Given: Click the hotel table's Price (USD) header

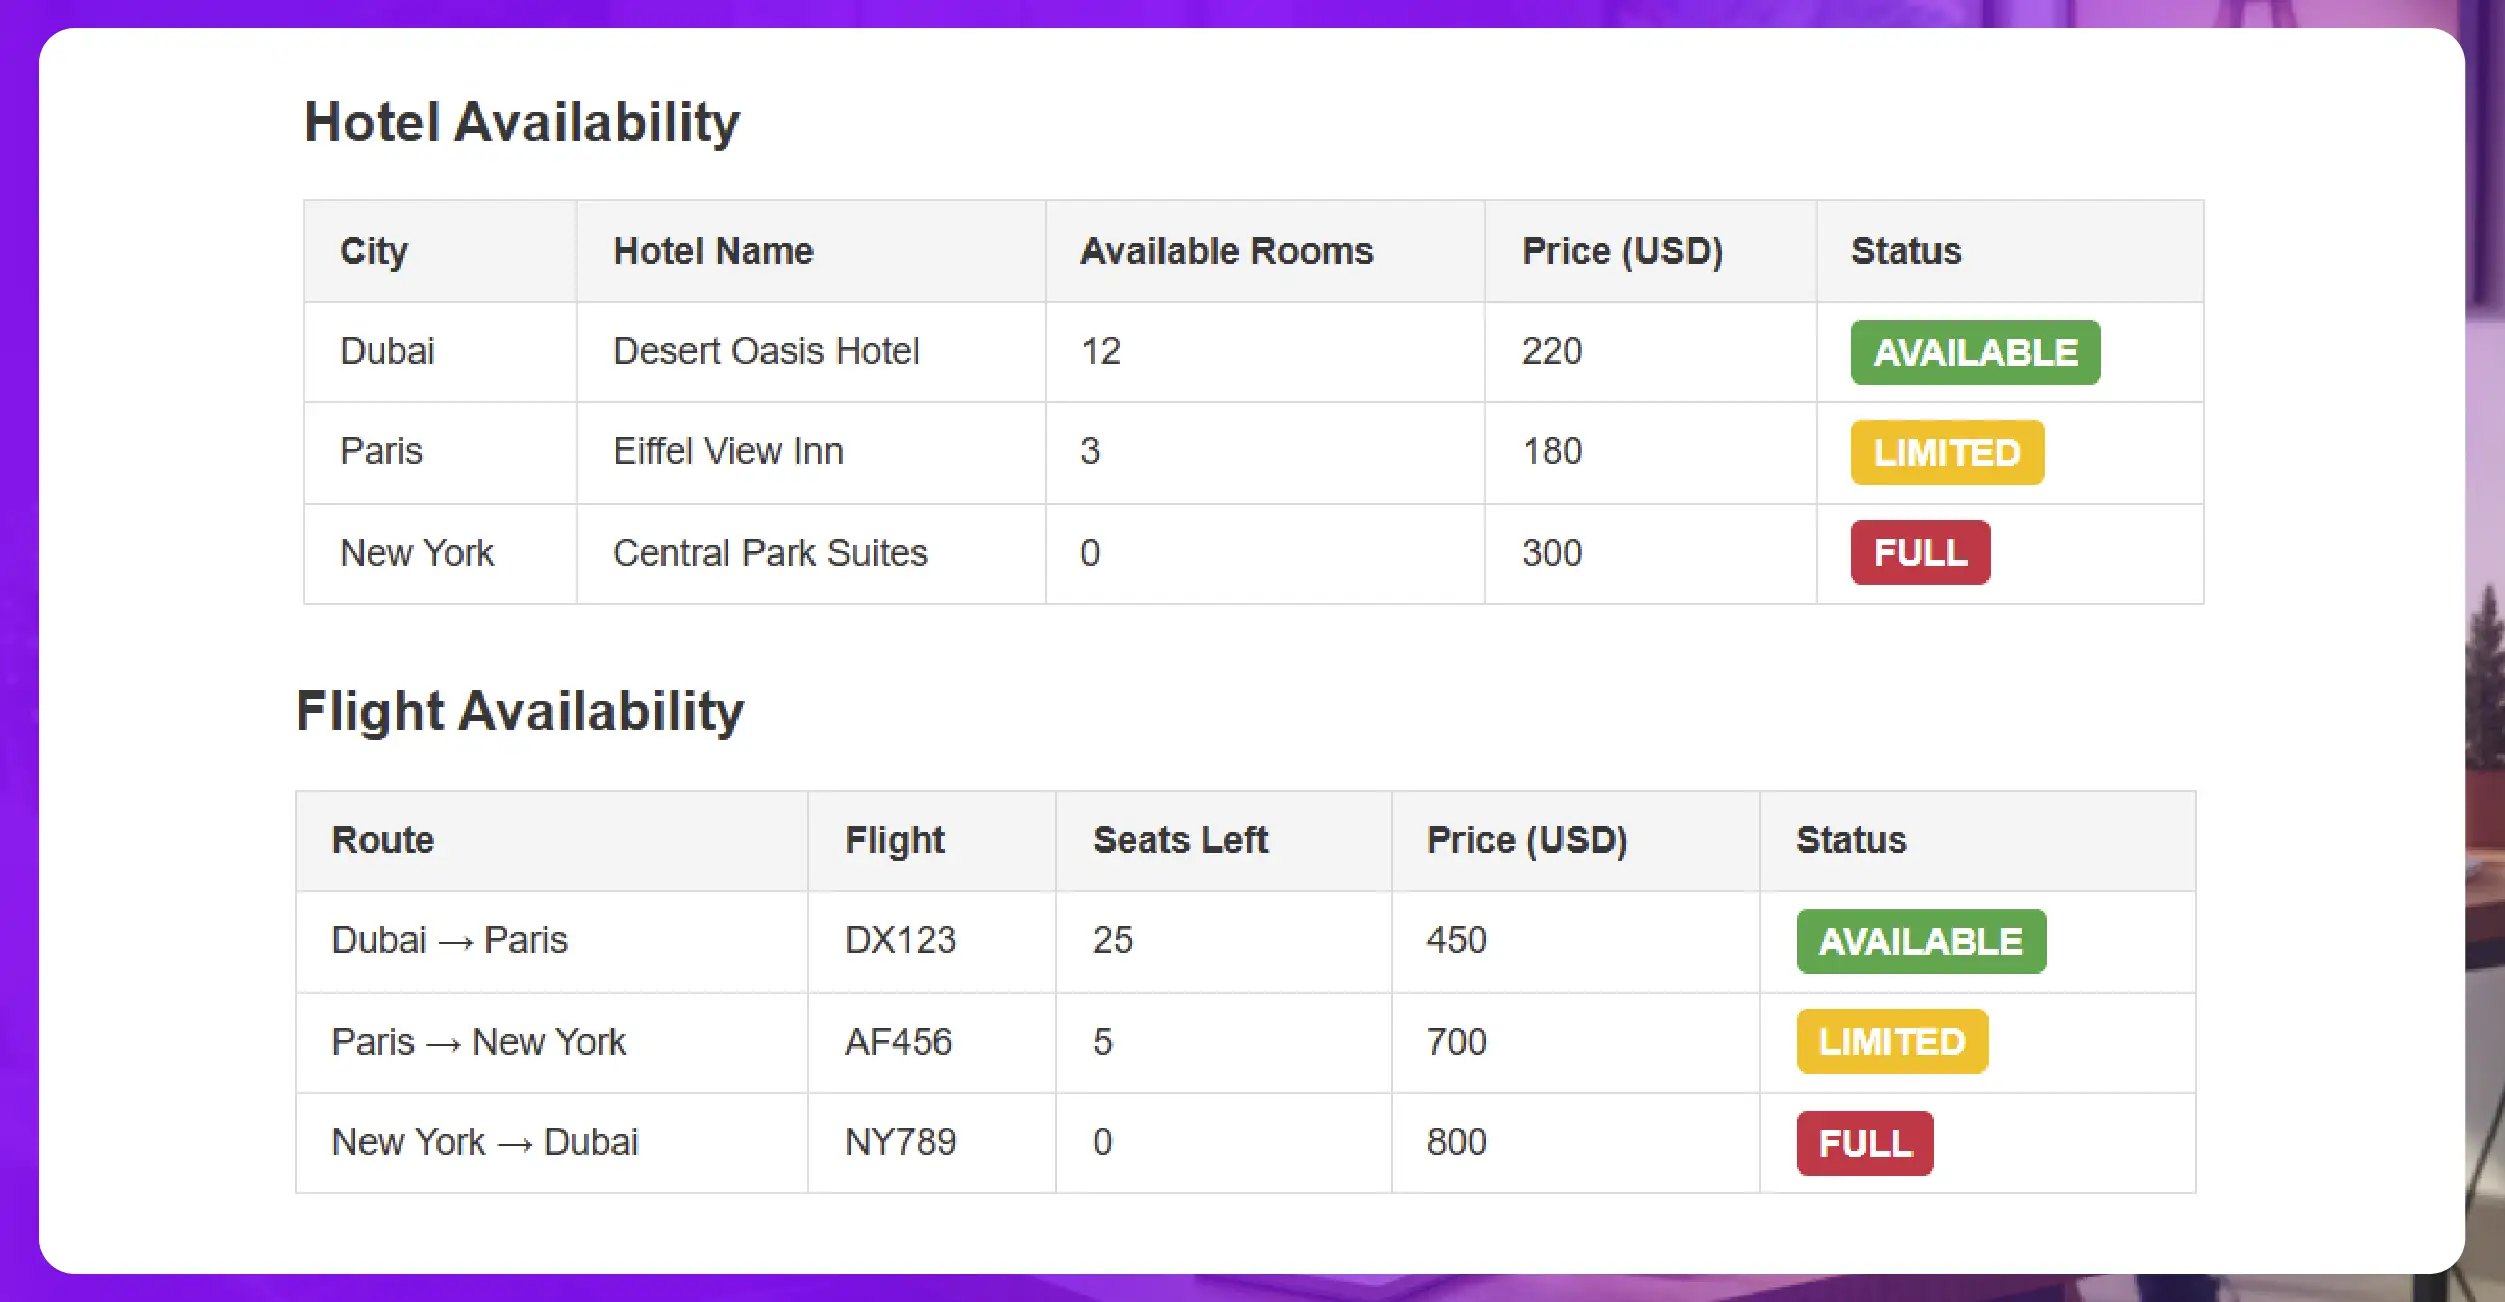Looking at the screenshot, I should pos(1622,251).
